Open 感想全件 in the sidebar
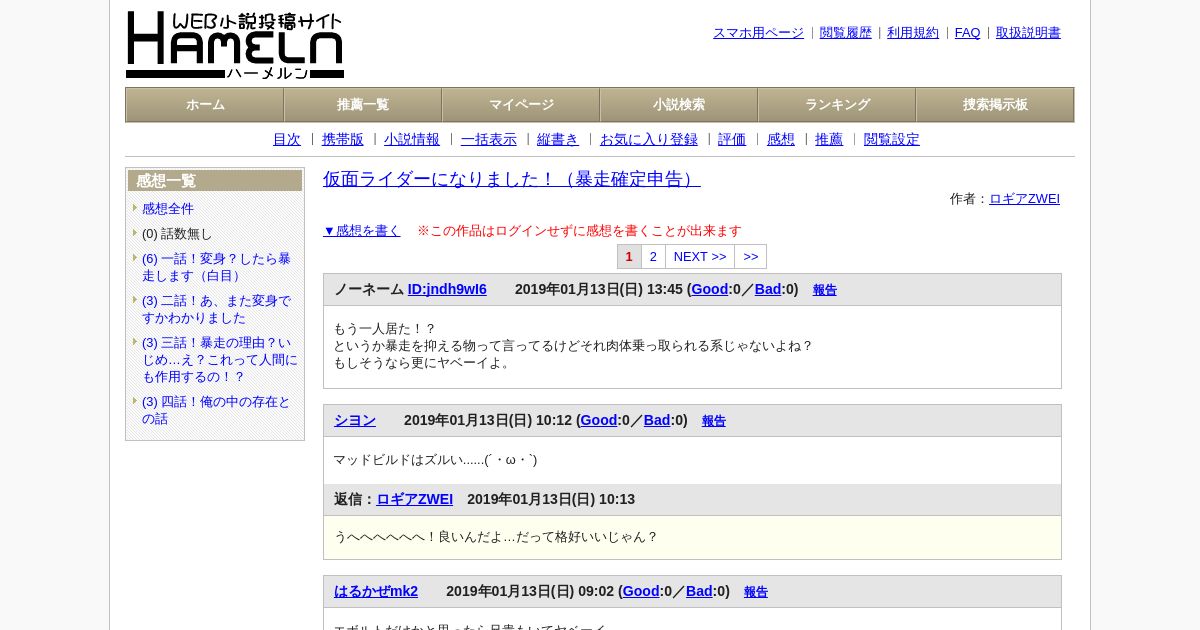The image size is (1200, 630). 168,209
